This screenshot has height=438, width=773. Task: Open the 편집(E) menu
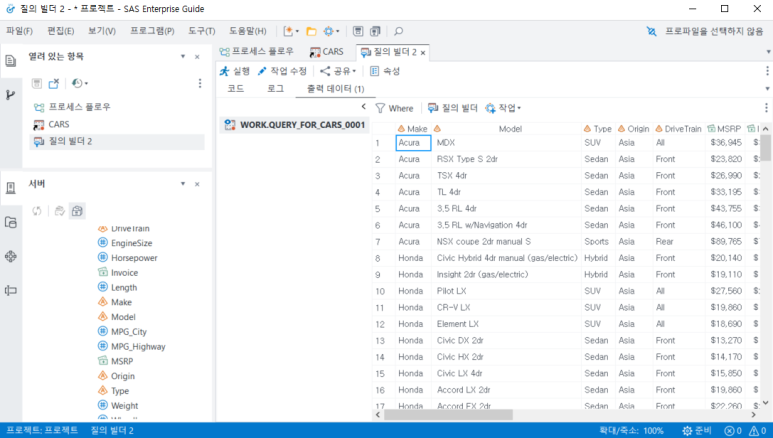pos(61,31)
